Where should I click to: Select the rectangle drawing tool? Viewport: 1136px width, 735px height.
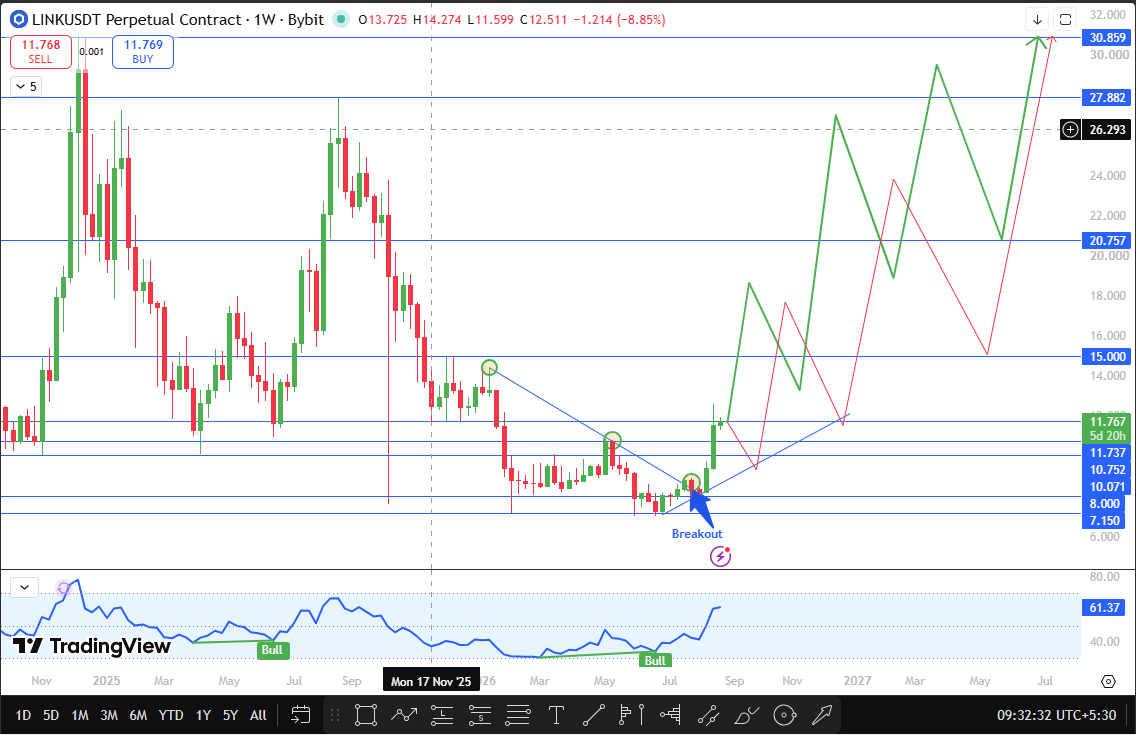366,715
